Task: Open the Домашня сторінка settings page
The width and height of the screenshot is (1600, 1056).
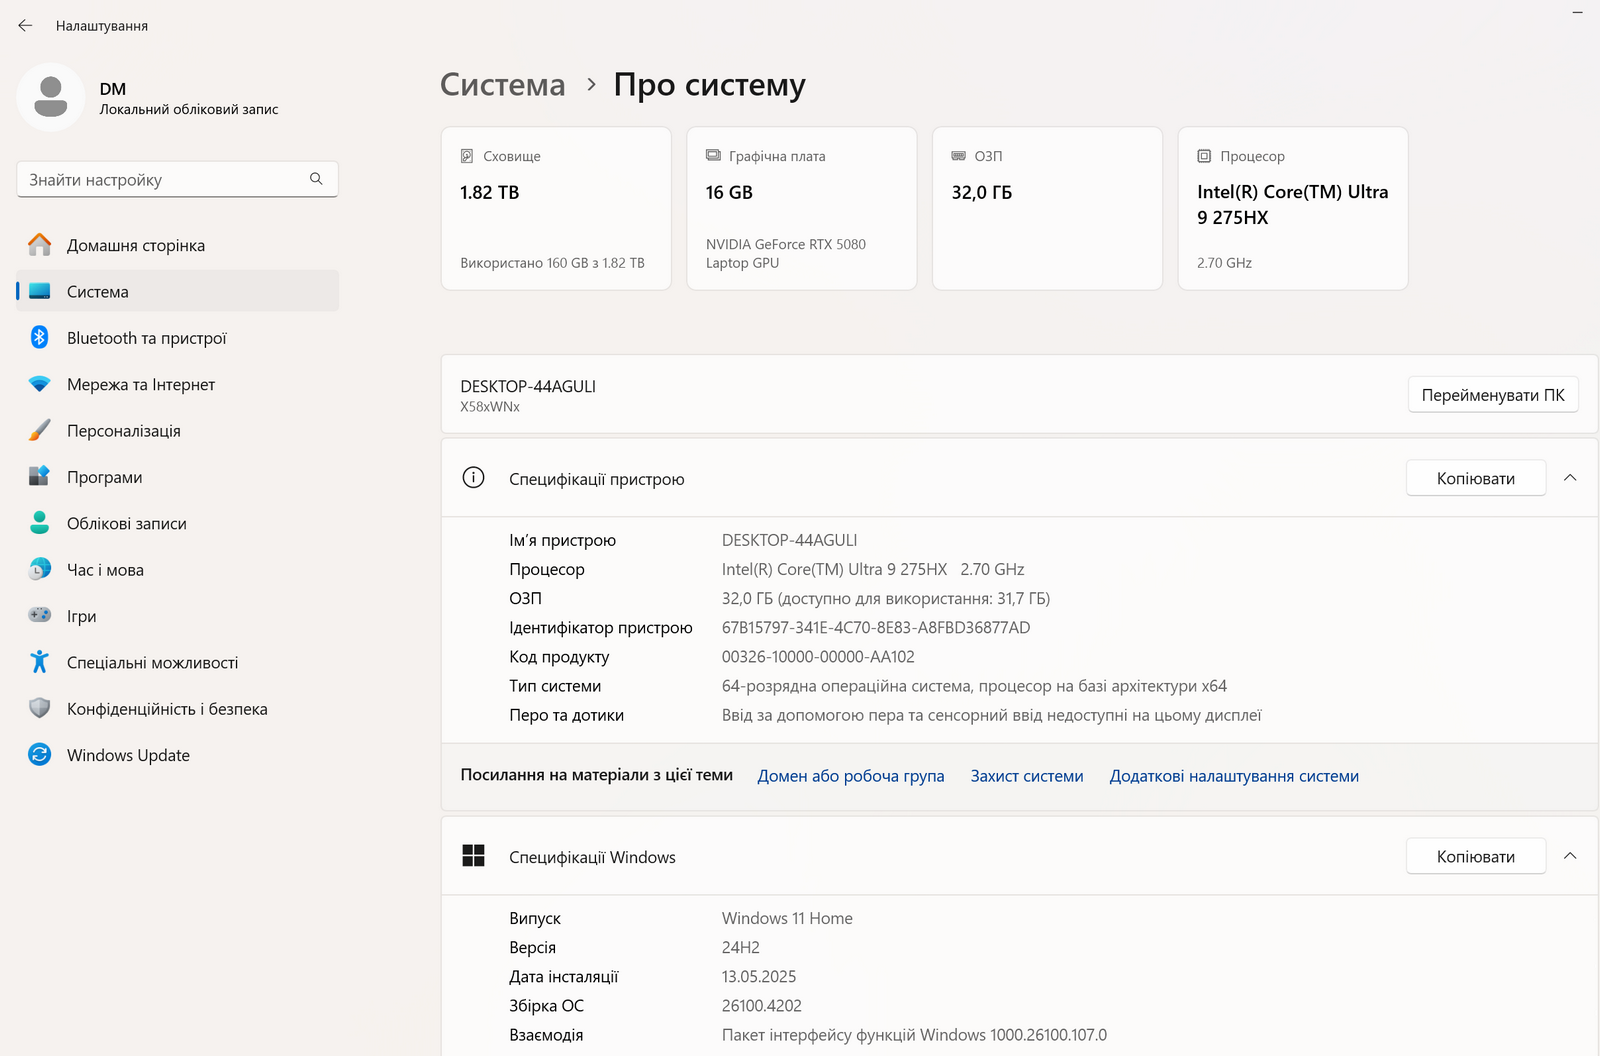Action: 178,245
